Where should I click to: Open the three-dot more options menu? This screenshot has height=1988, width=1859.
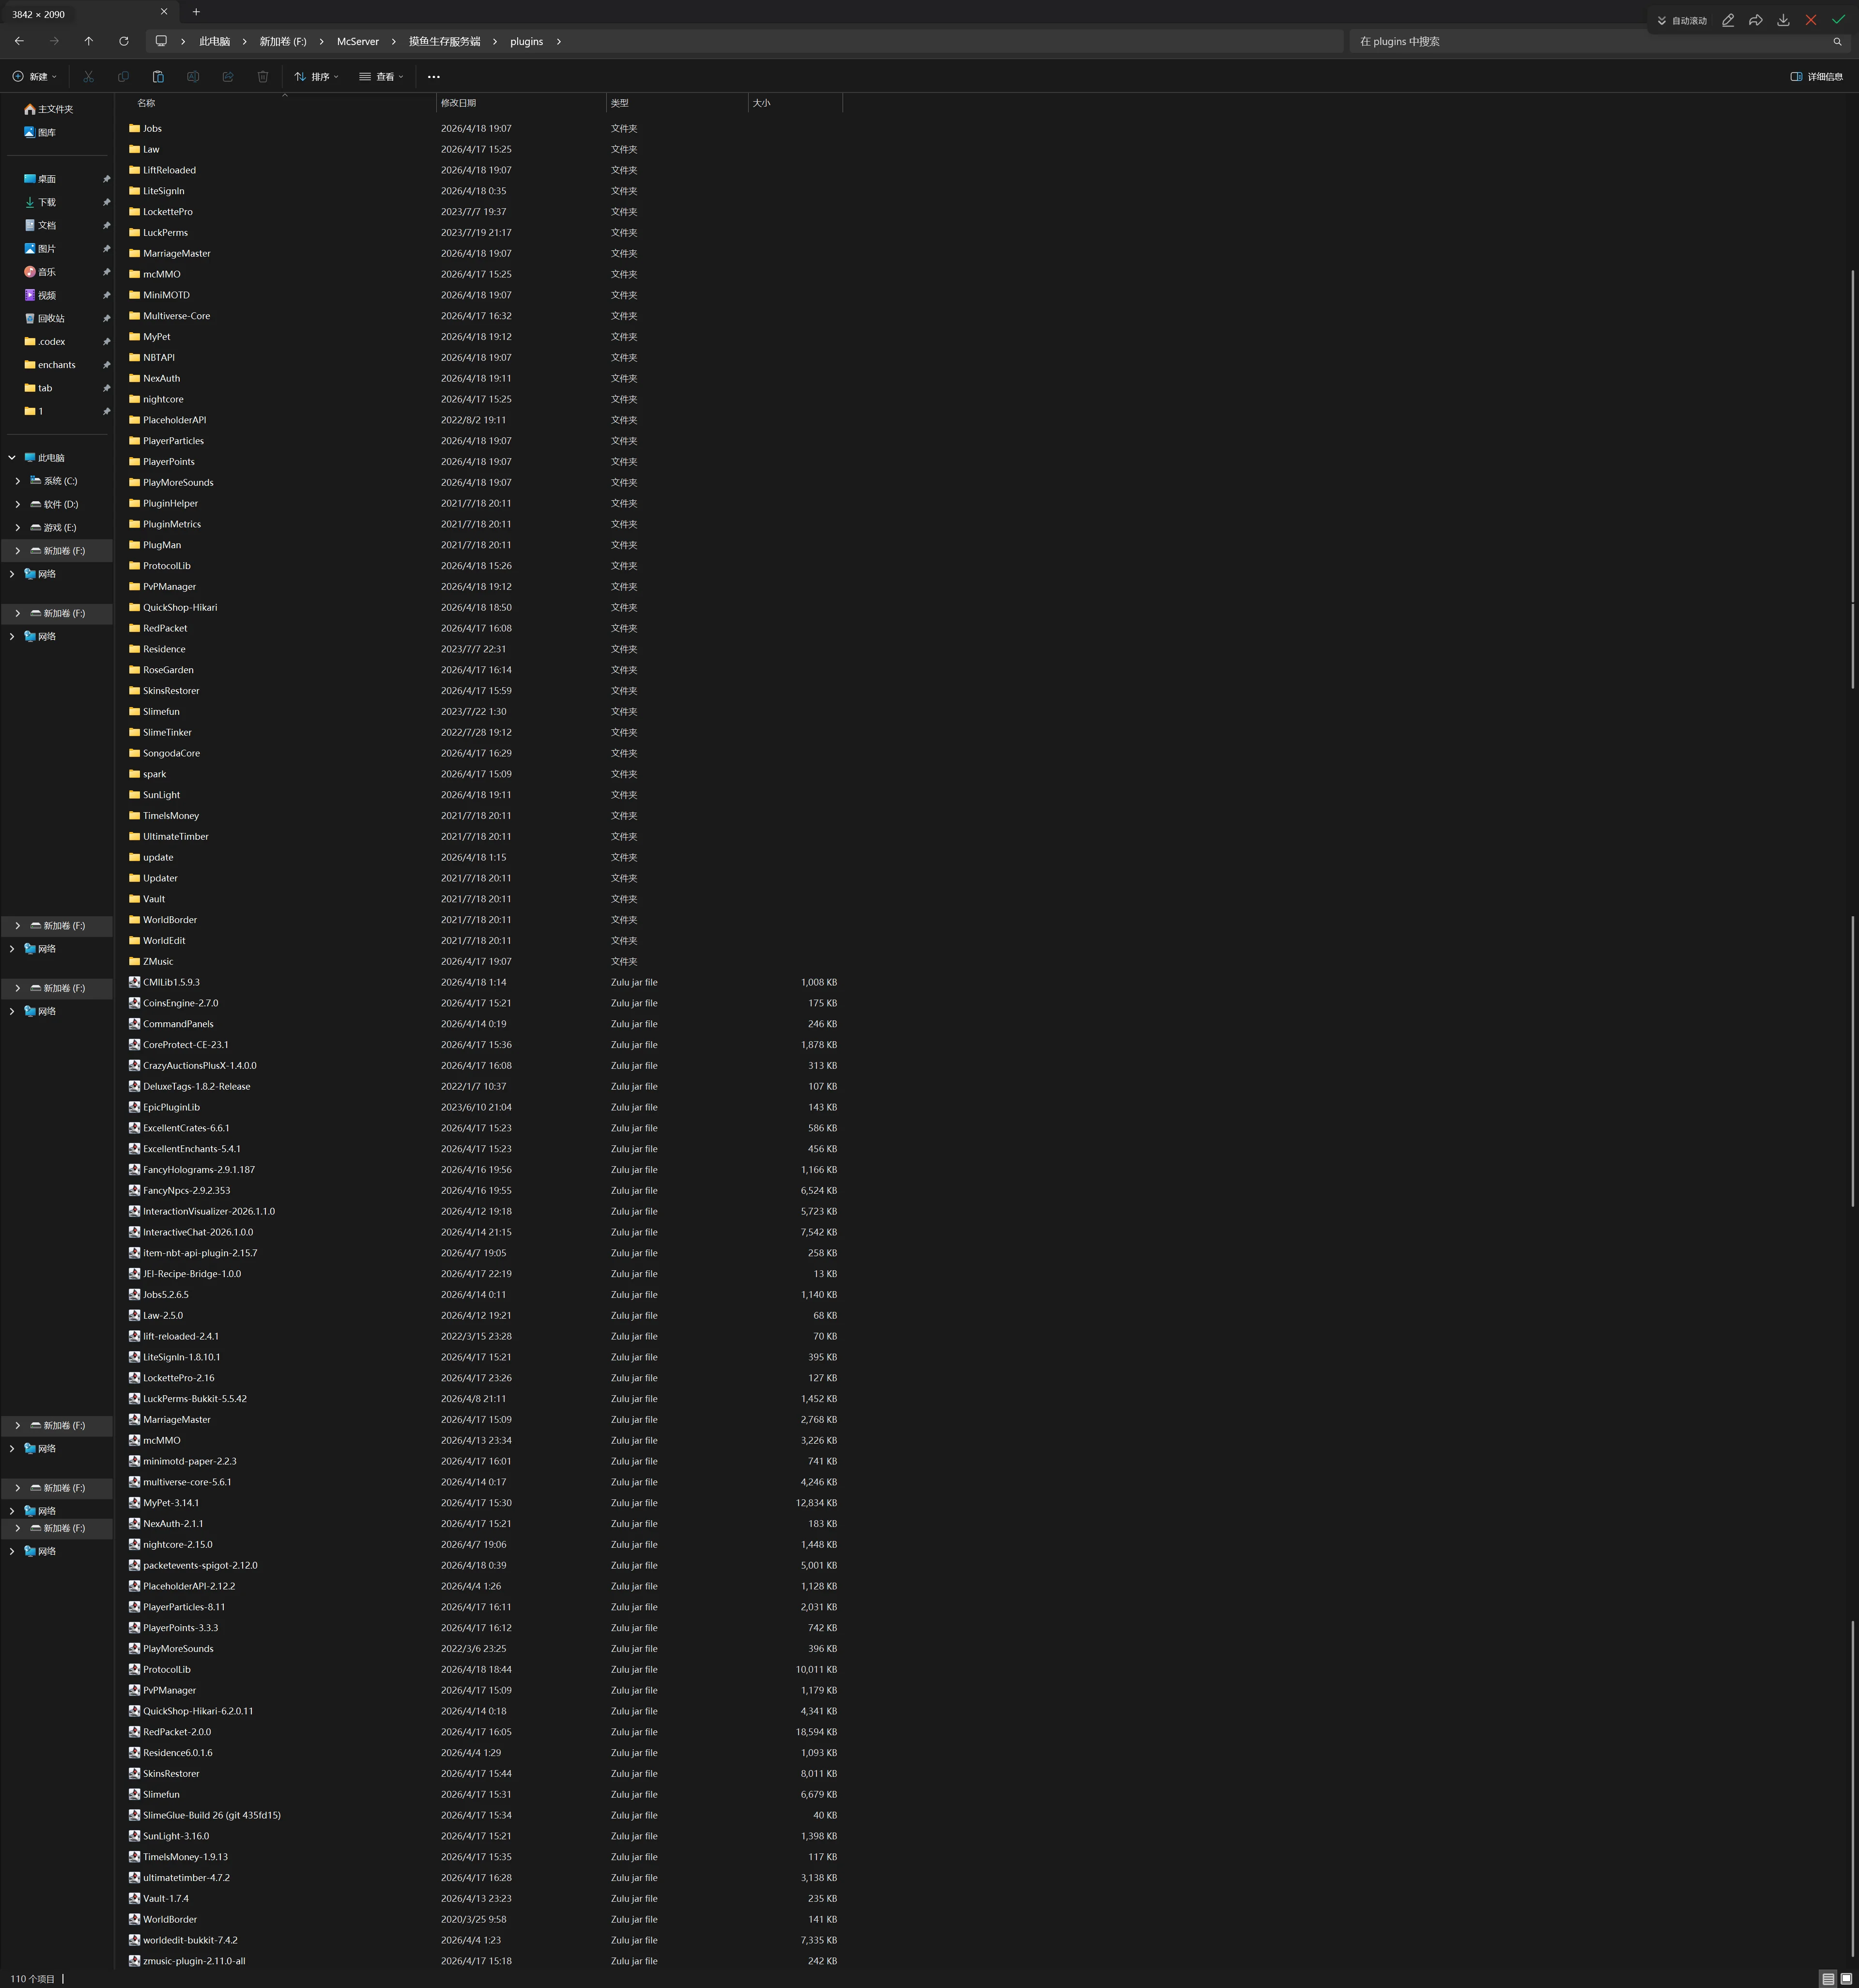tap(433, 76)
